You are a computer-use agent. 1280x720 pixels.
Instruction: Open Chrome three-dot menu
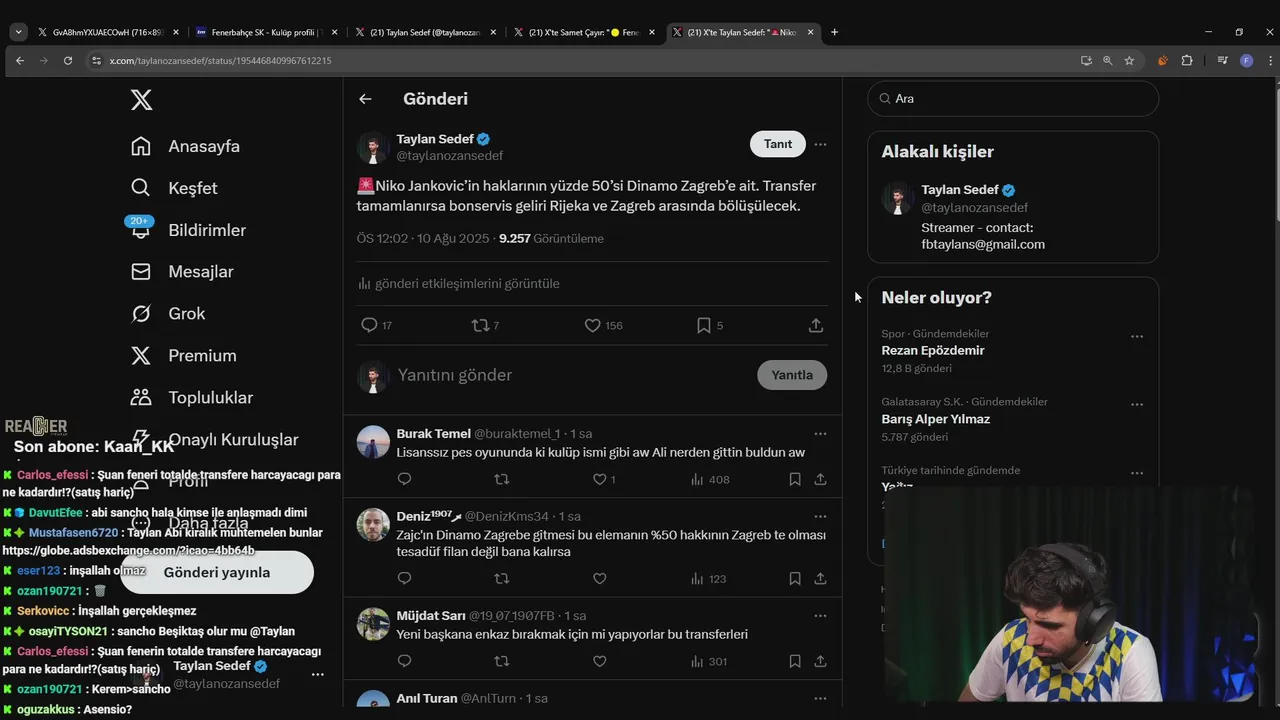[x=1268, y=61]
